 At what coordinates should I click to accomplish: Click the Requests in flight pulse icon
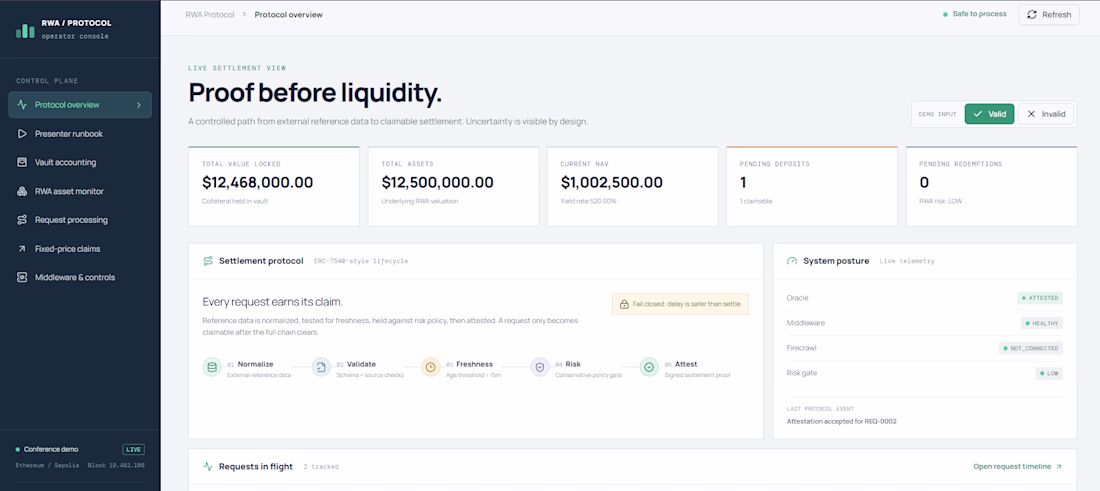pyautogui.click(x=208, y=466)
